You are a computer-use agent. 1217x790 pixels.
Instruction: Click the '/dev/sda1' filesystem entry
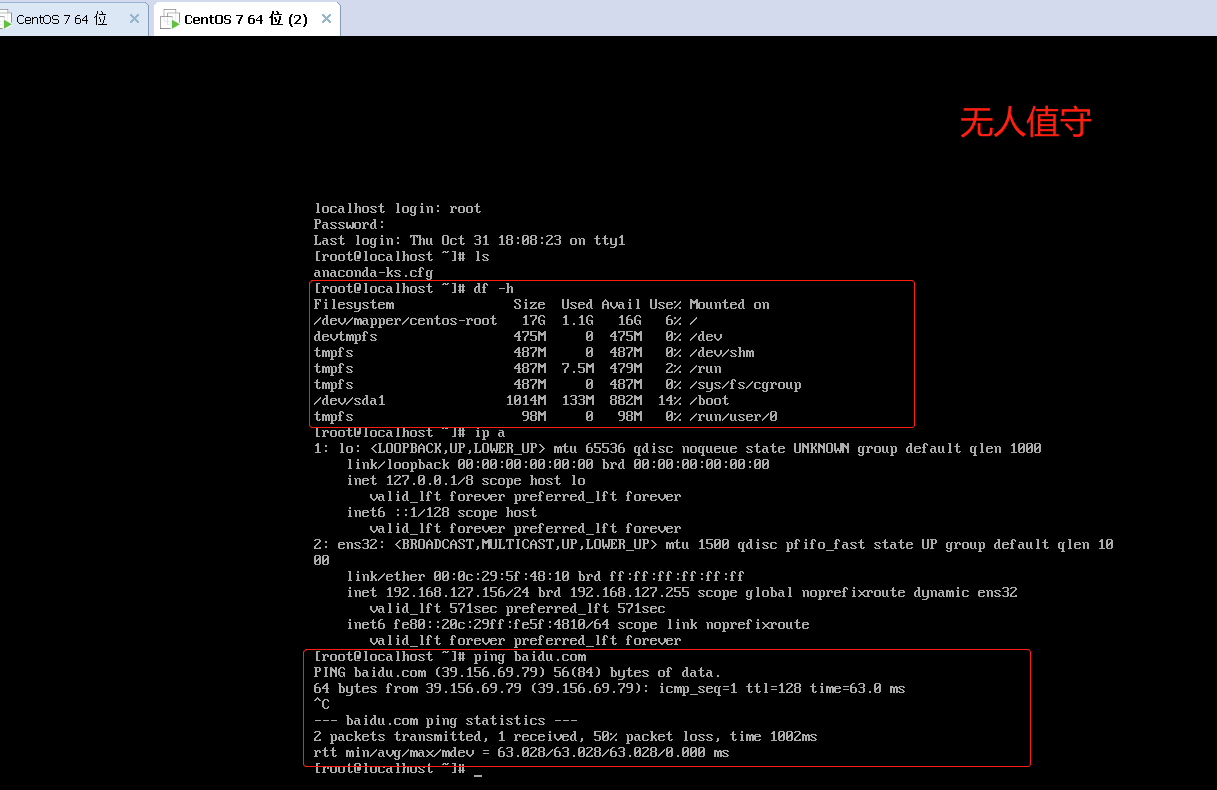pos(349,400)
